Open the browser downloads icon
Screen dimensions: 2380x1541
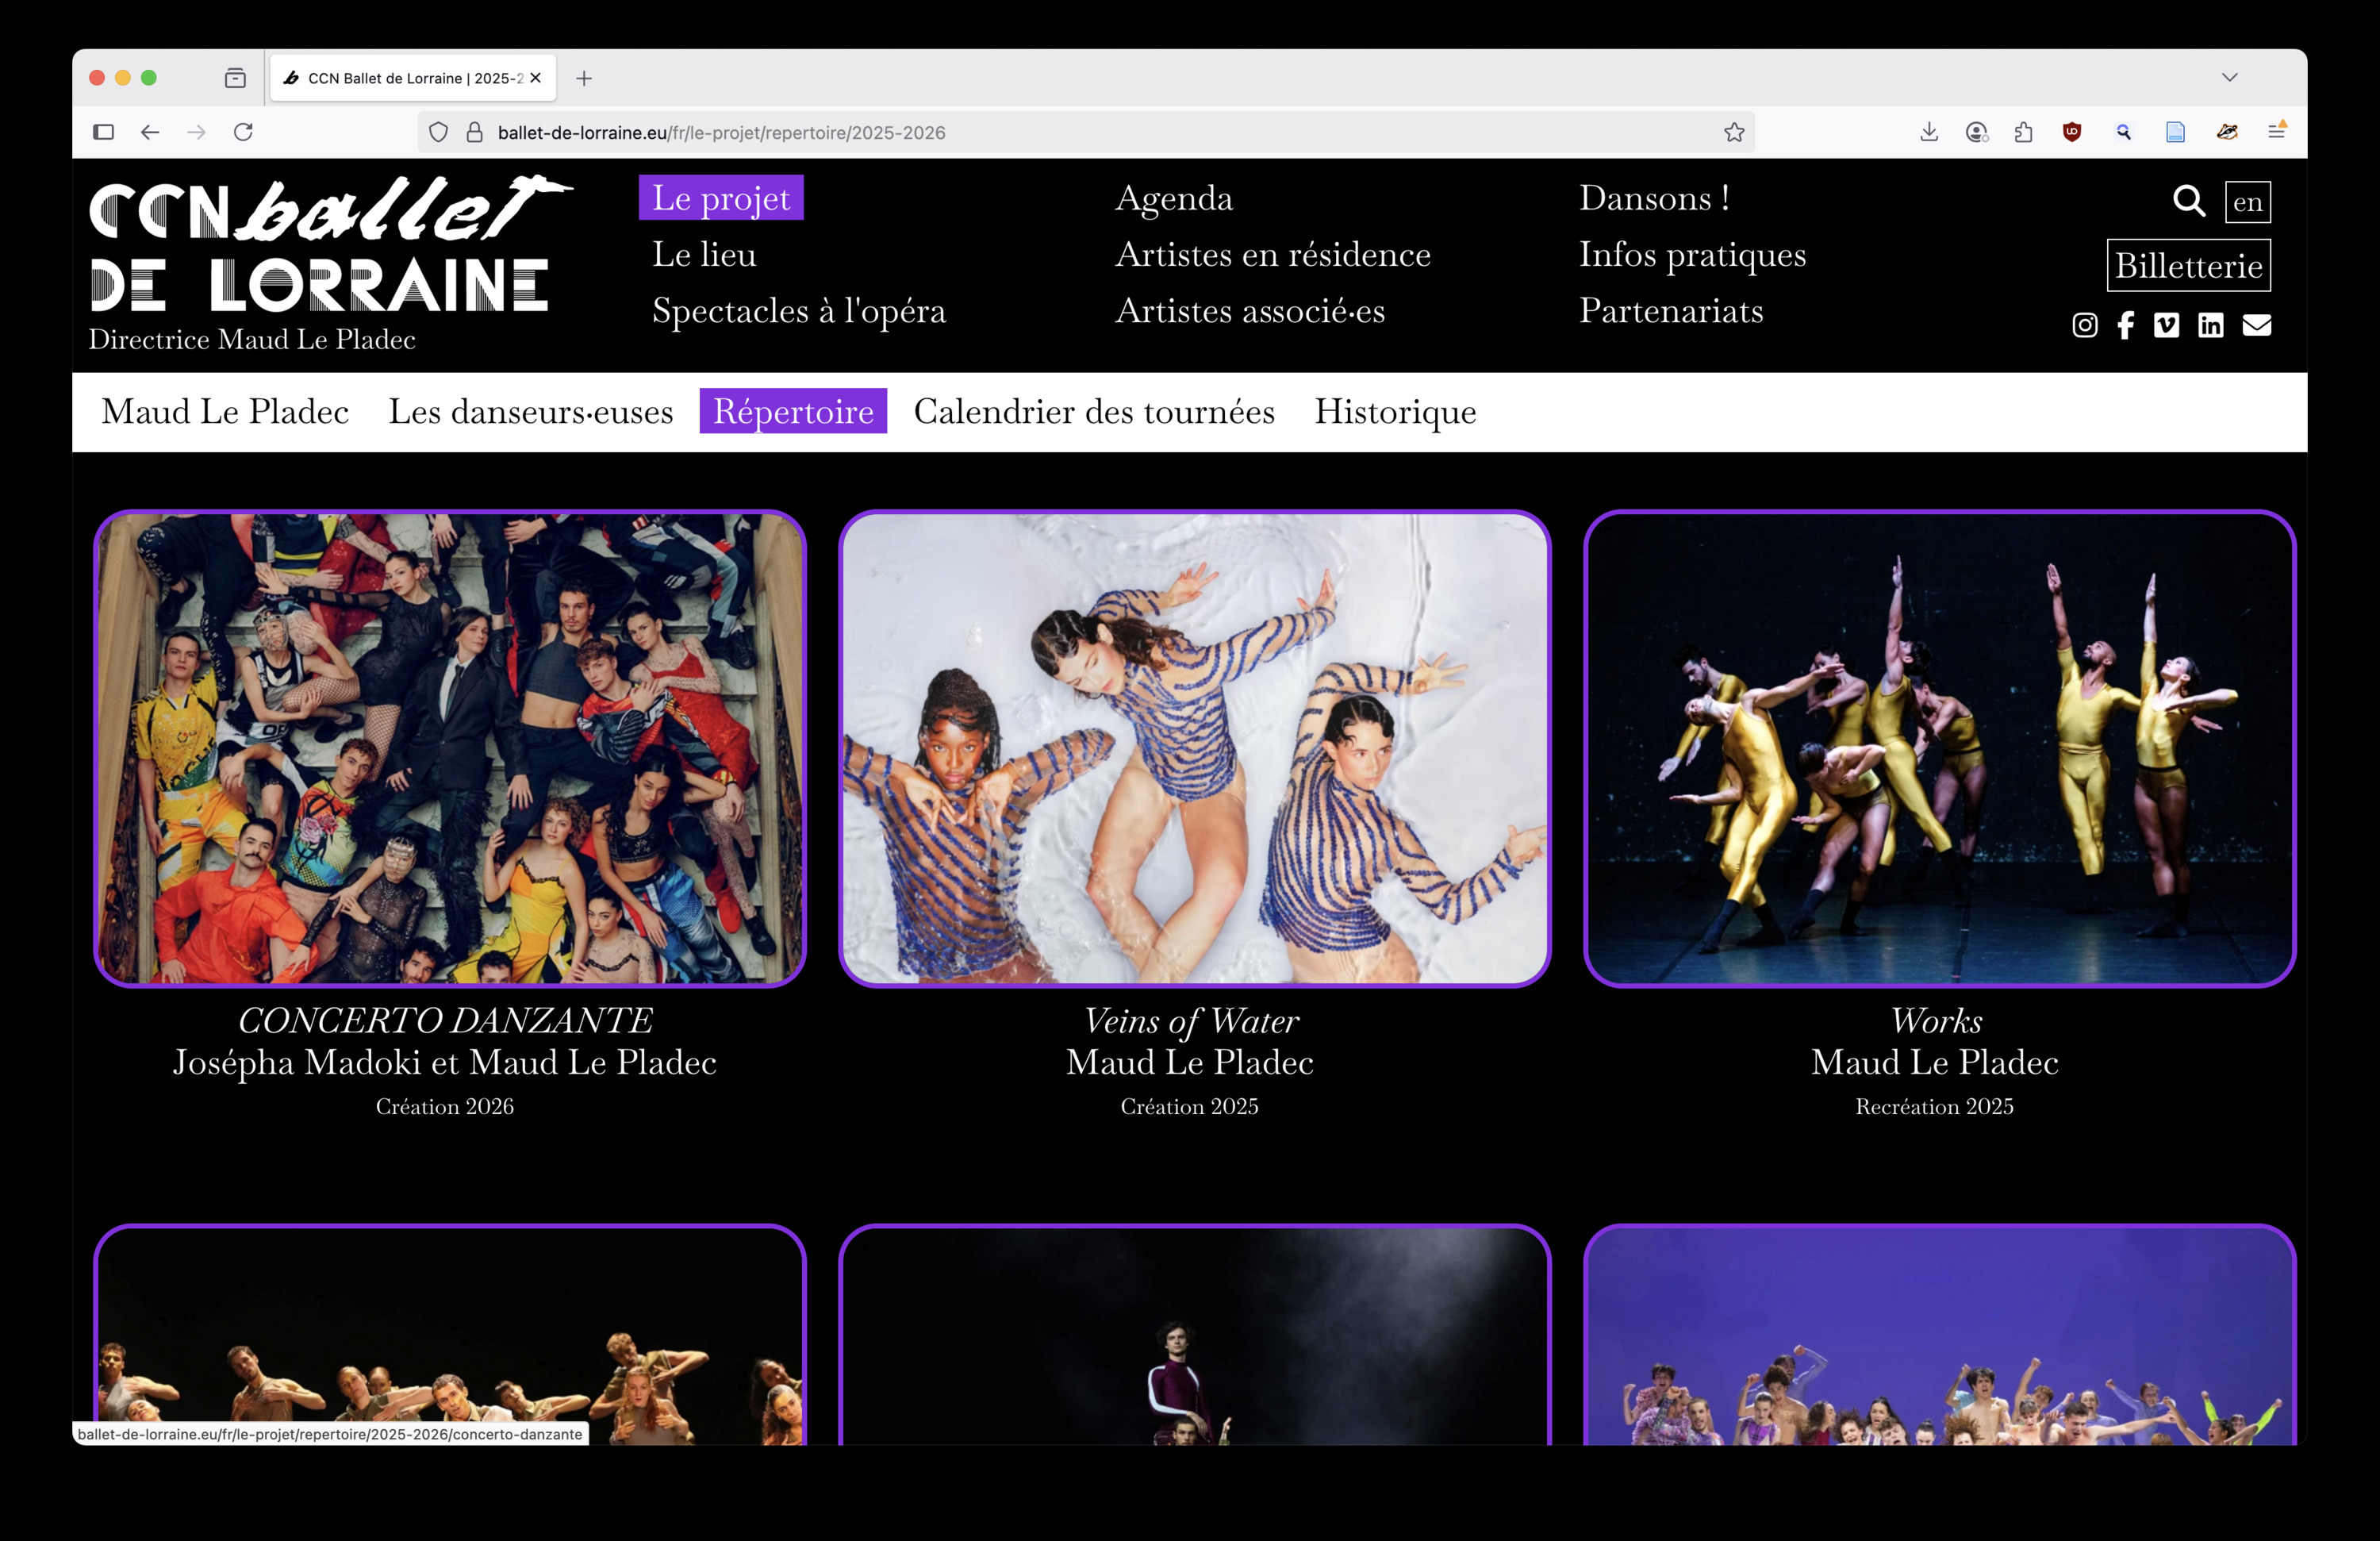point(1929,132)
